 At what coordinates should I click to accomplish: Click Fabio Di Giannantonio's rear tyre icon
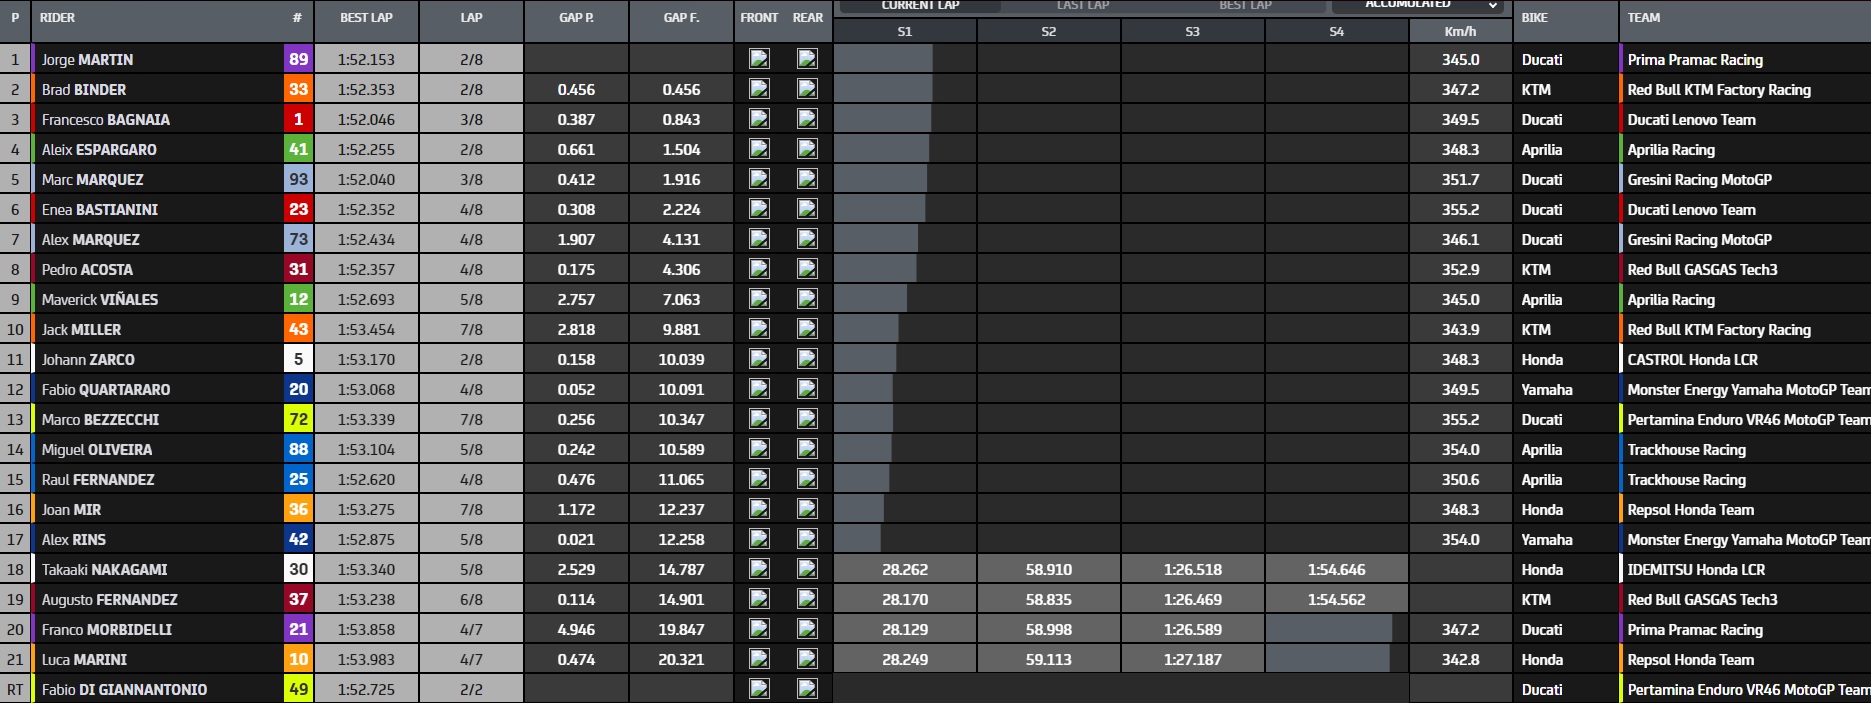click(x=807, y=689)
